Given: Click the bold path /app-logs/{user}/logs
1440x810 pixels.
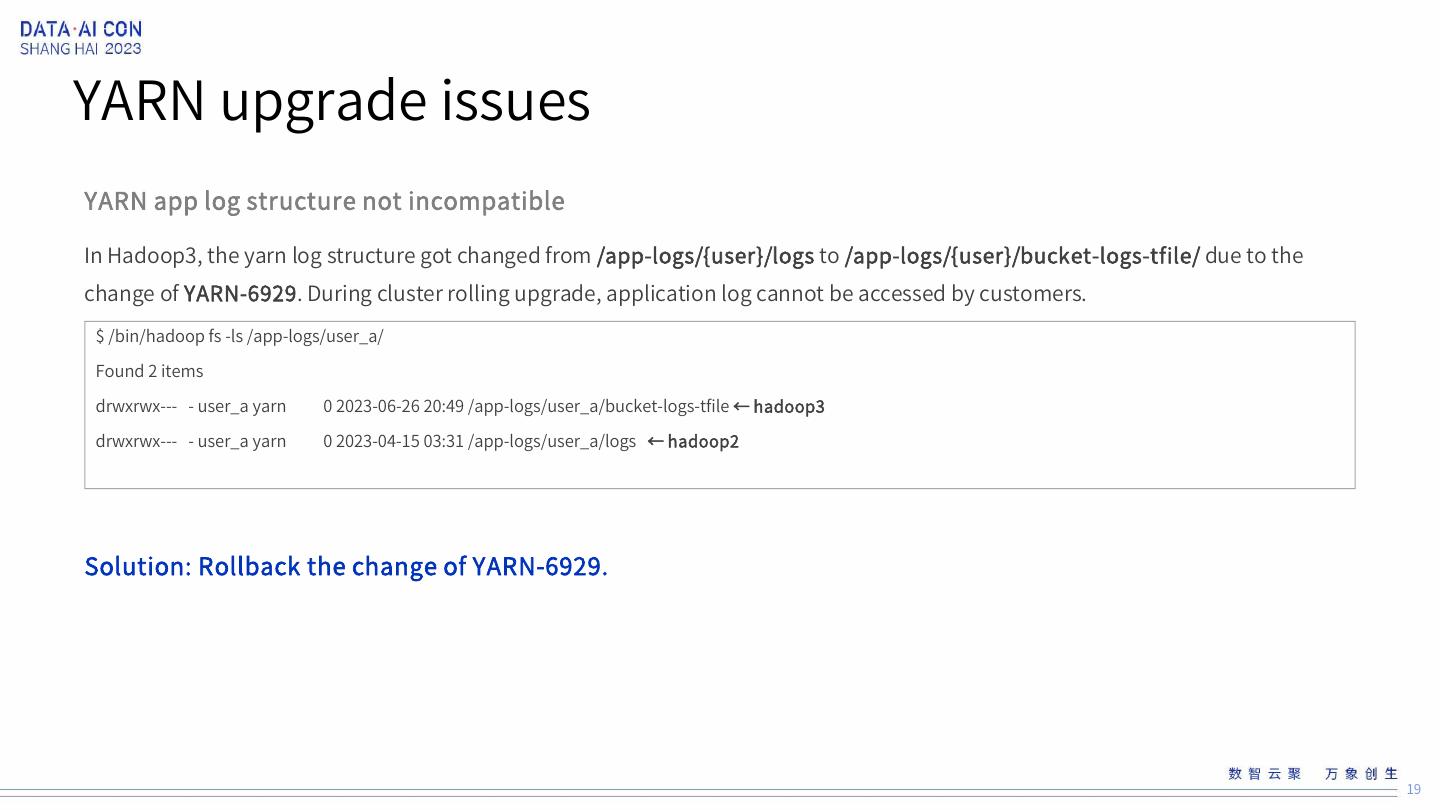Looking at the screenshot, I should click(705, 256).
